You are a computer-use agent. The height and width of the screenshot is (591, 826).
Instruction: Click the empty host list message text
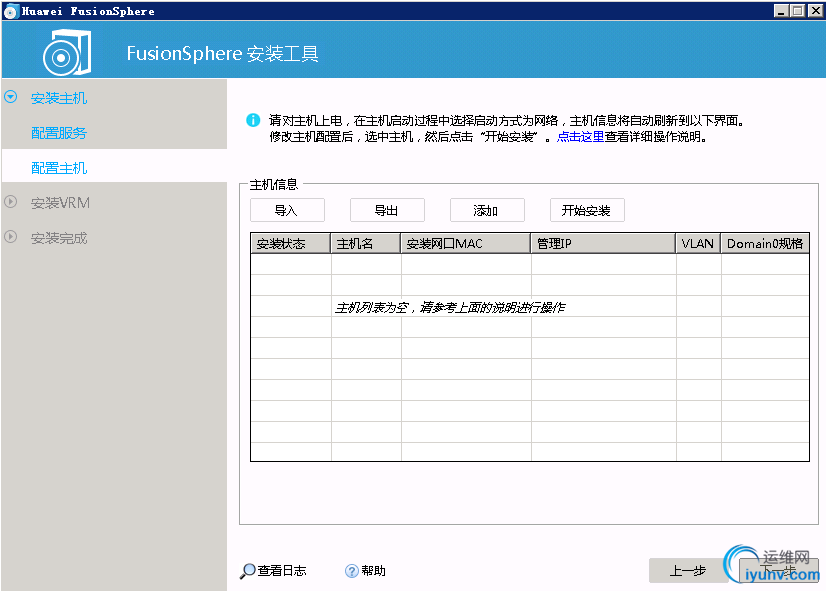pyautogui.click(x=450, y=307)
